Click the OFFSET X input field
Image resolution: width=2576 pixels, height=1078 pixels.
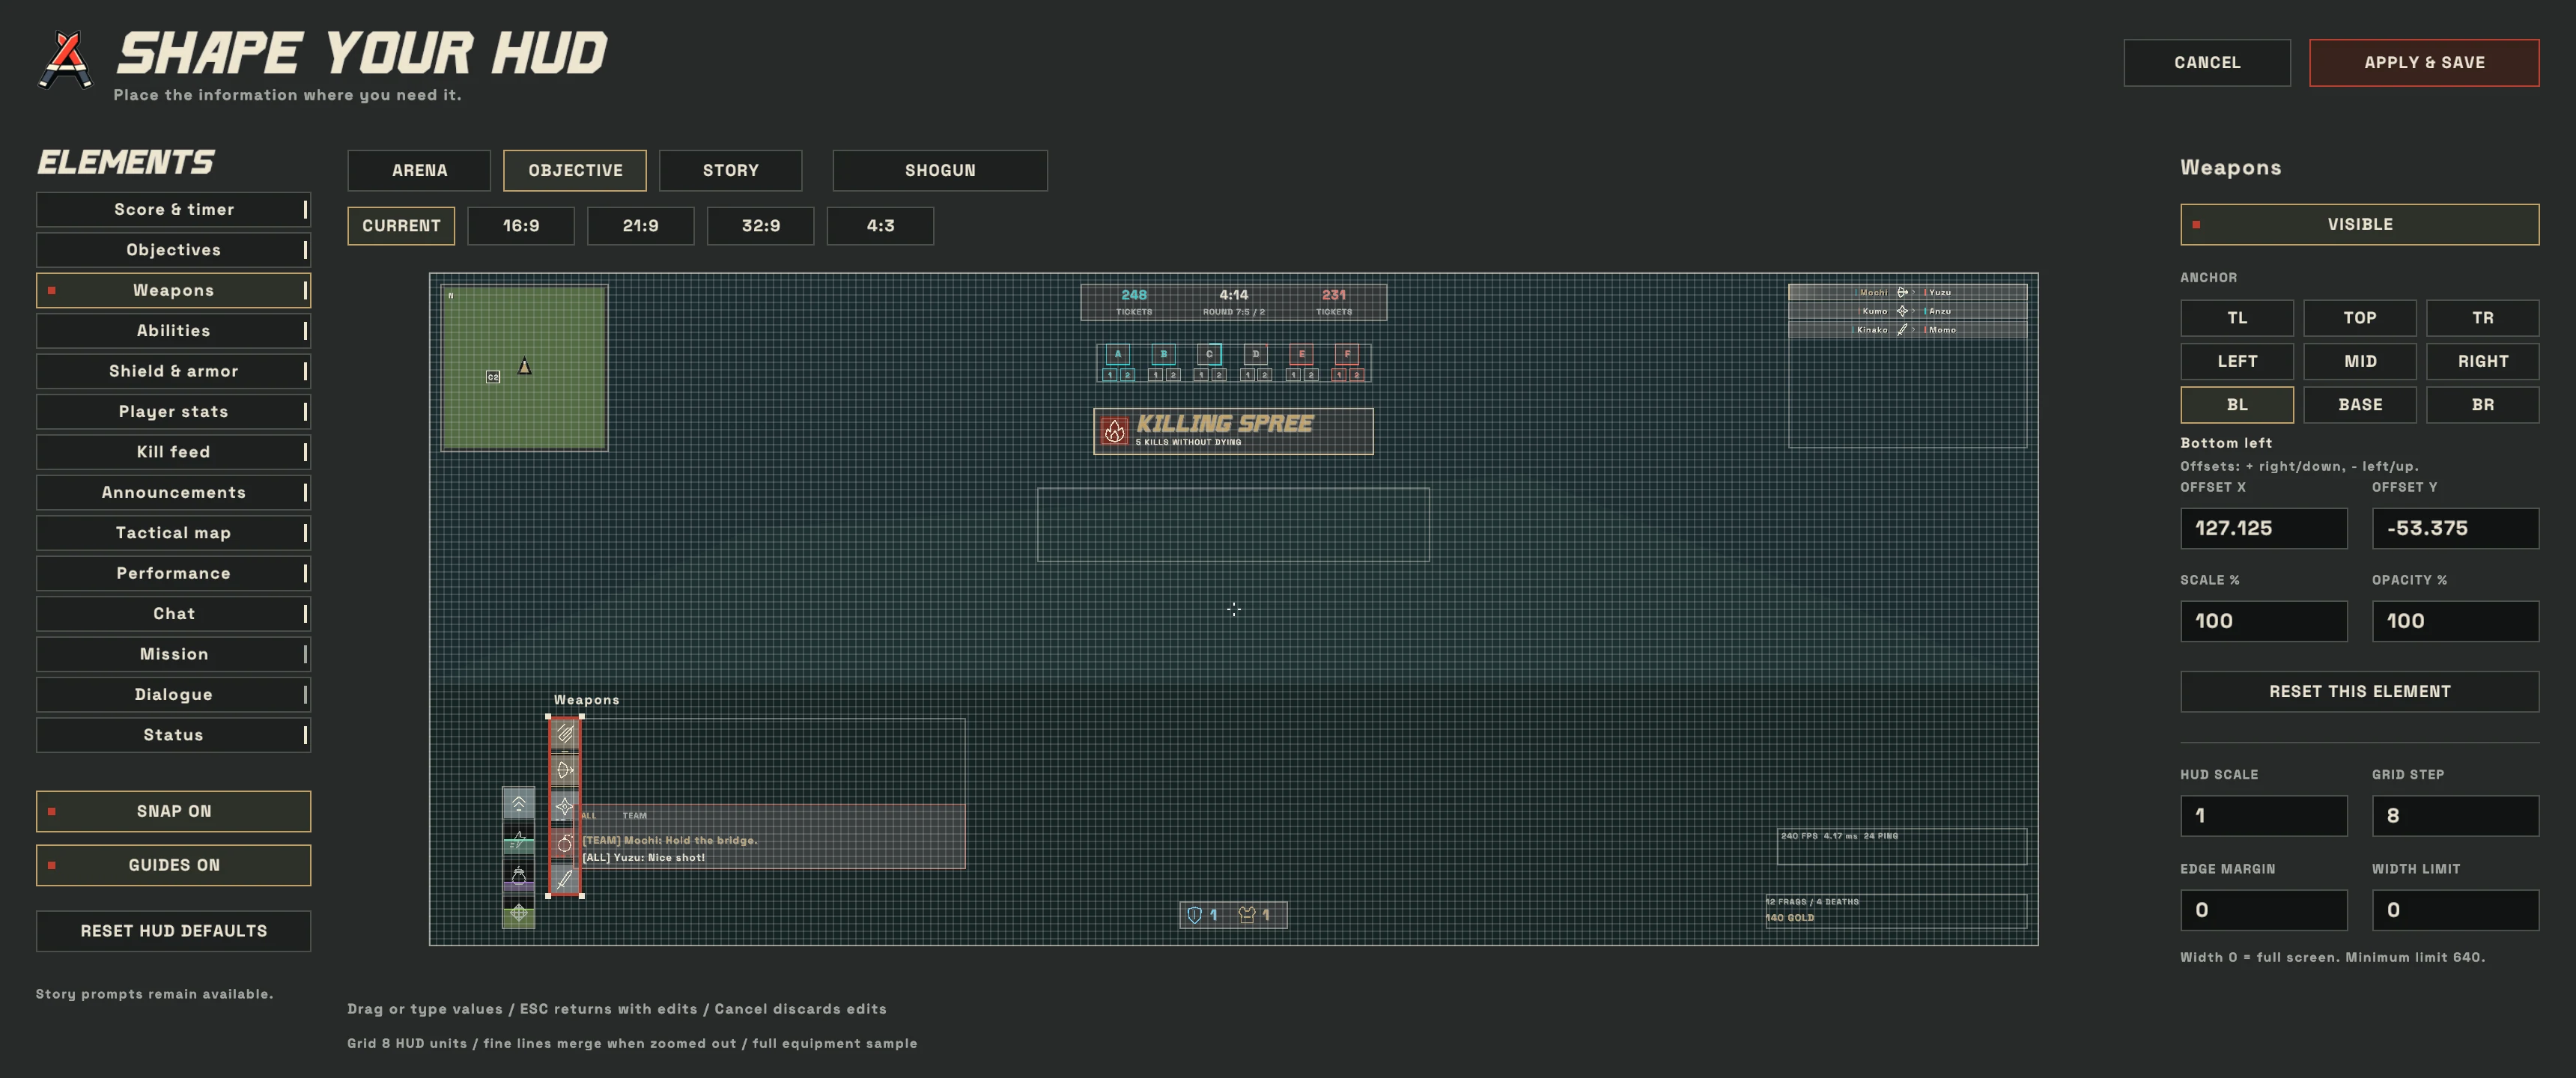2263,528
